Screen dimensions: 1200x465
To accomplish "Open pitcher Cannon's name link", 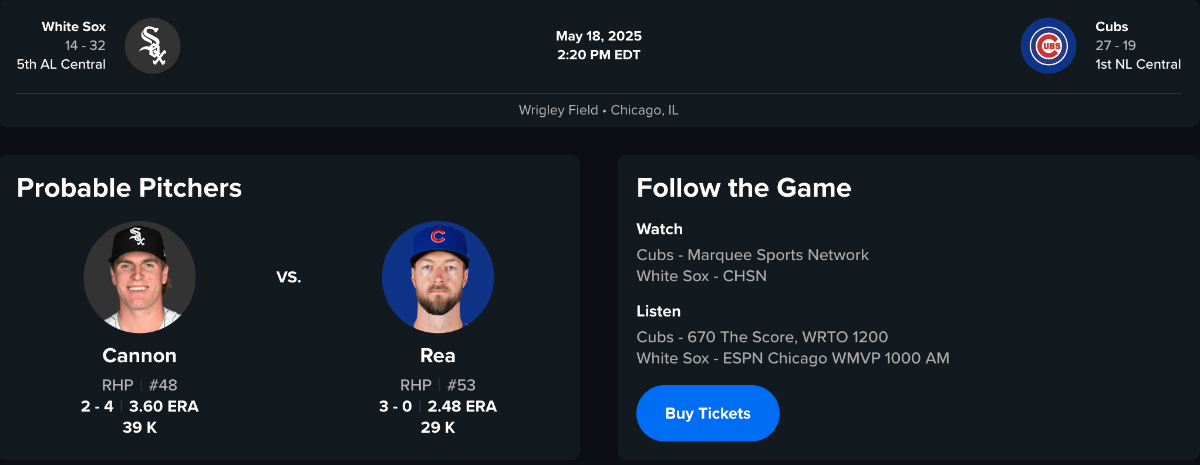I will point(139,356).
